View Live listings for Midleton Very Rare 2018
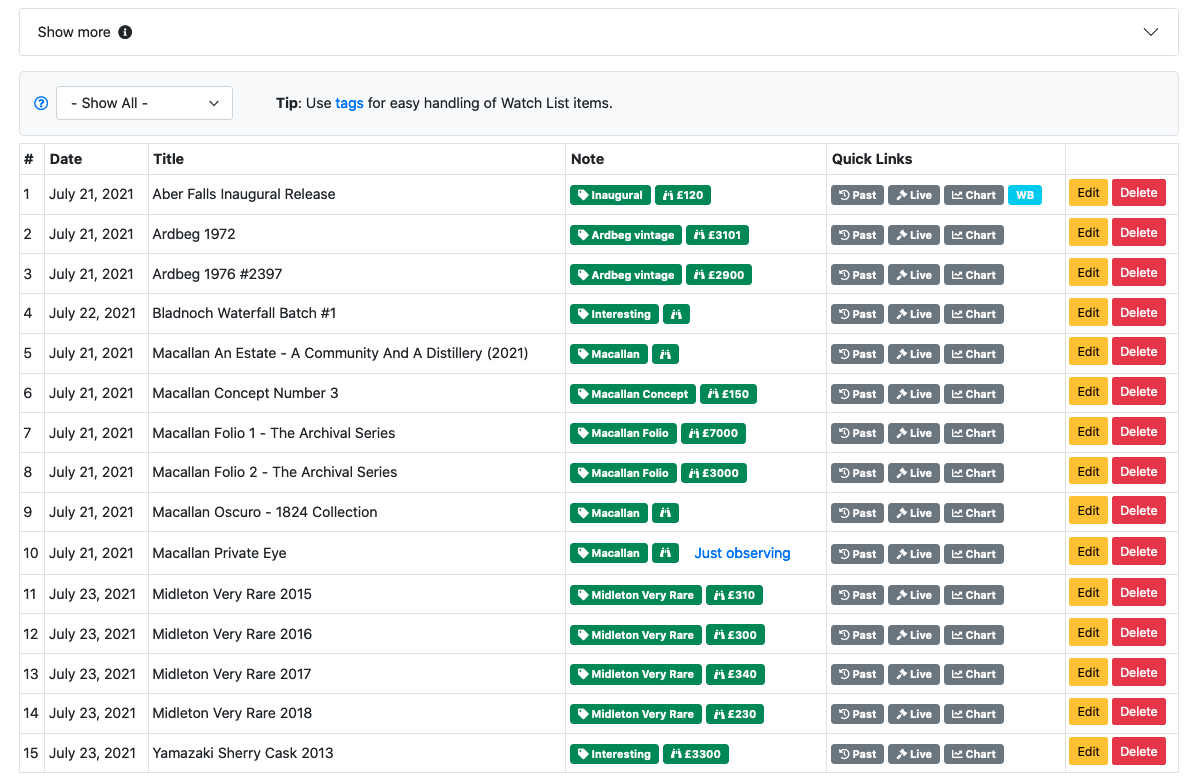This screenshot has width=1200, height=782. click(x=913, y=713)
